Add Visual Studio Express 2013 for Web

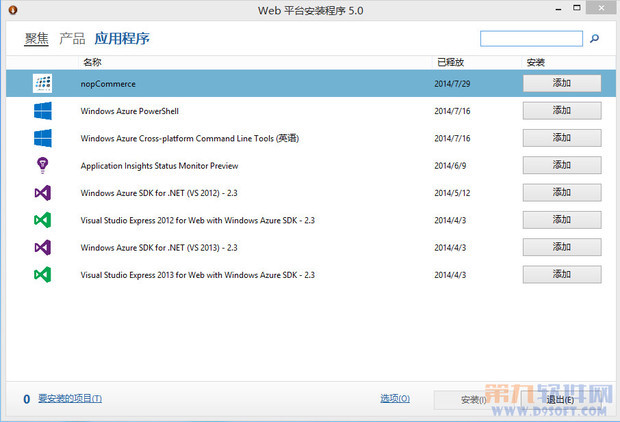pyautogui.click(x=562, y=274)
